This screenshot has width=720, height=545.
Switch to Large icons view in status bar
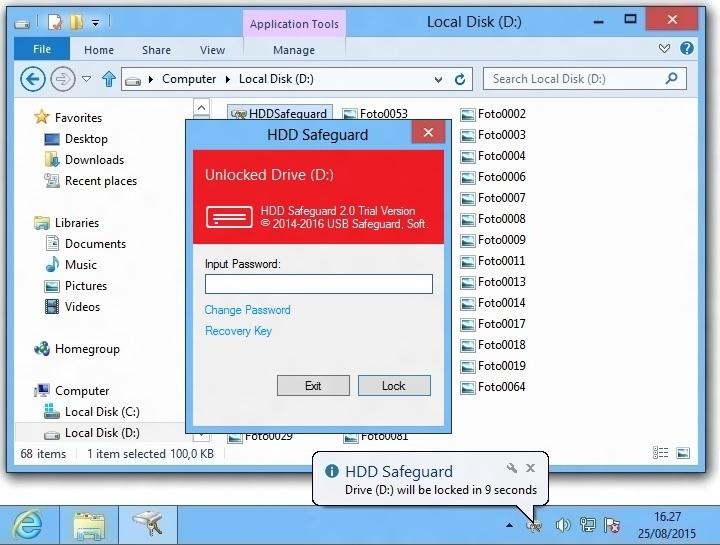[x=683, y=453]
